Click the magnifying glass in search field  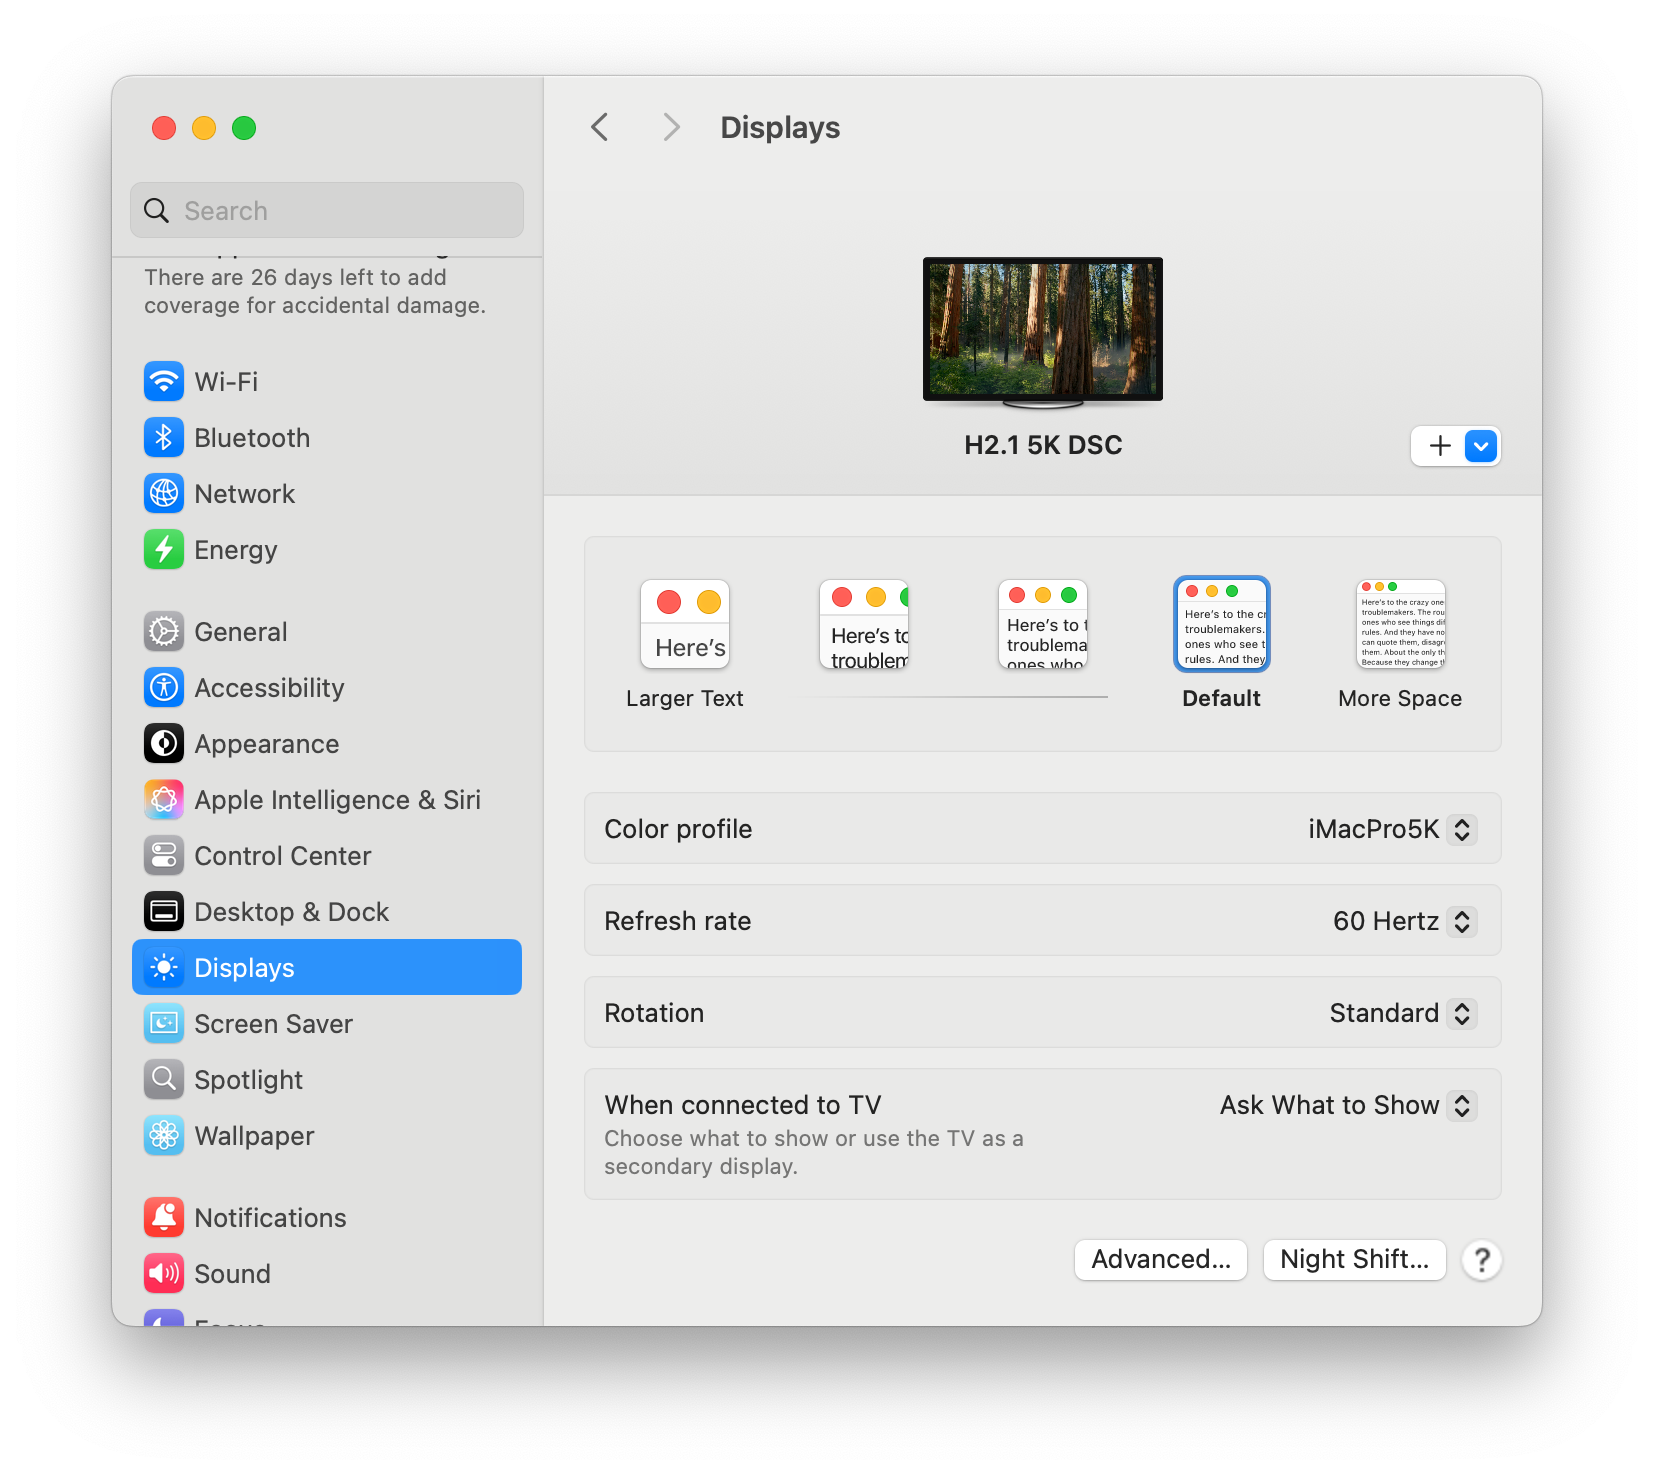[157, 210]
